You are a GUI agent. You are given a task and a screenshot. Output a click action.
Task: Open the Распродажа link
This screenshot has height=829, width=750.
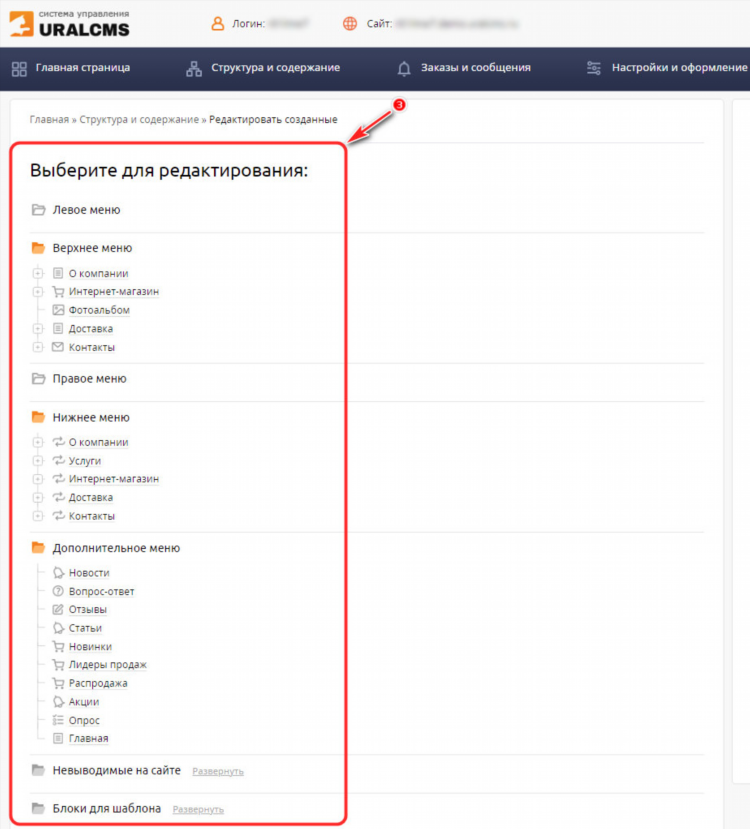click(98, 683)
